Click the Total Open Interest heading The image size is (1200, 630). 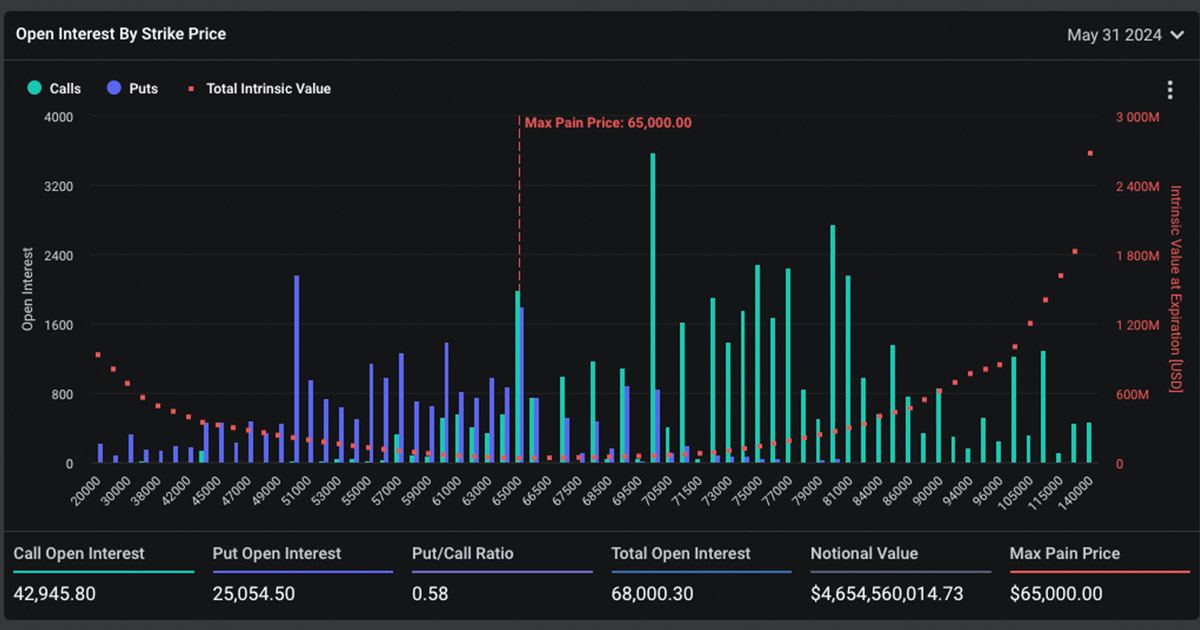[x=680, y=553]
